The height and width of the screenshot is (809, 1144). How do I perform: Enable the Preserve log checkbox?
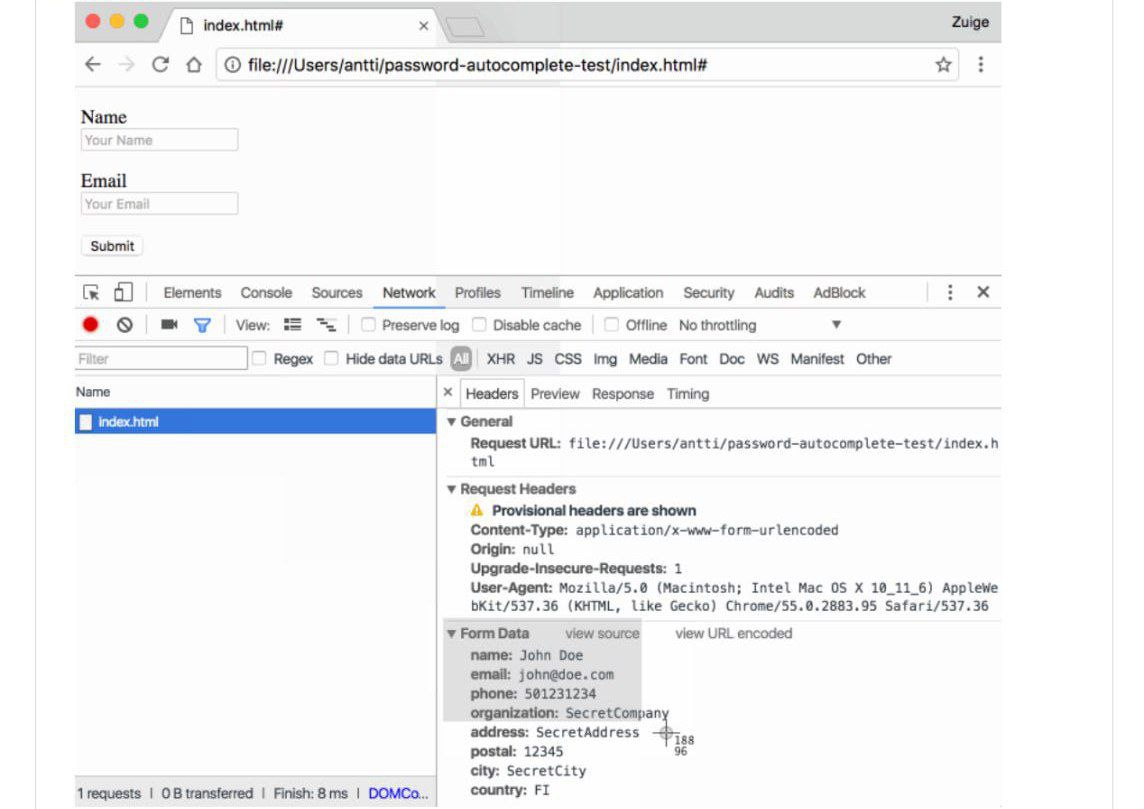[x=368, y=325]
